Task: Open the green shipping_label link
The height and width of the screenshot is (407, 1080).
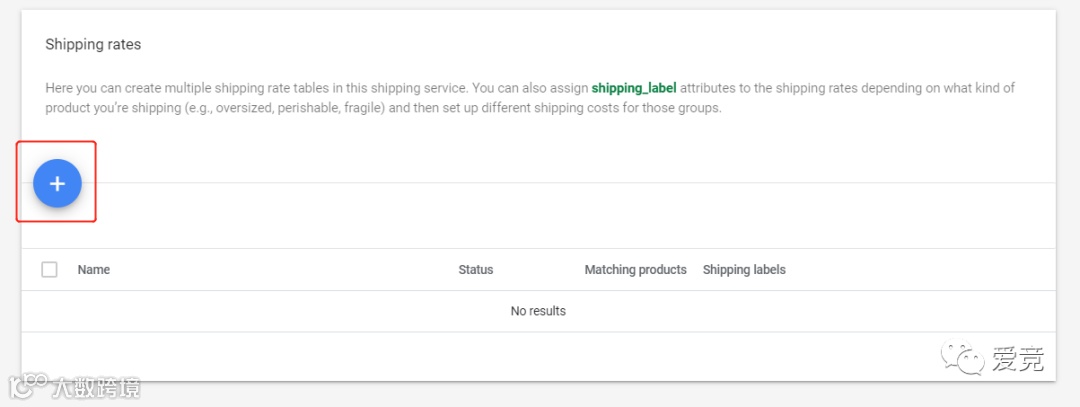Action: 633,88
